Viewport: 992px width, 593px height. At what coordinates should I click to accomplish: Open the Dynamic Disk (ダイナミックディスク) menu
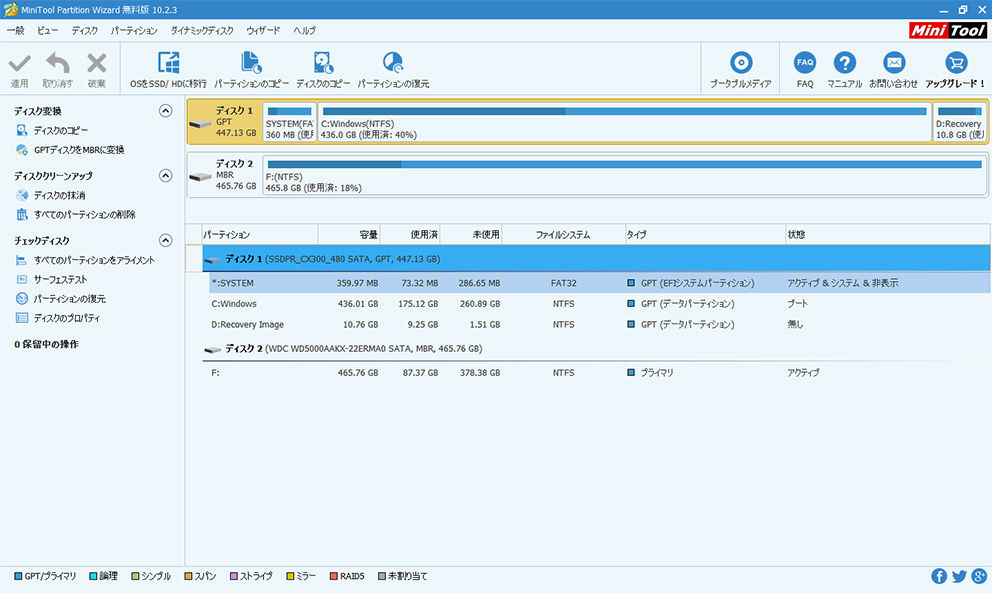click(x=202, y=30)
